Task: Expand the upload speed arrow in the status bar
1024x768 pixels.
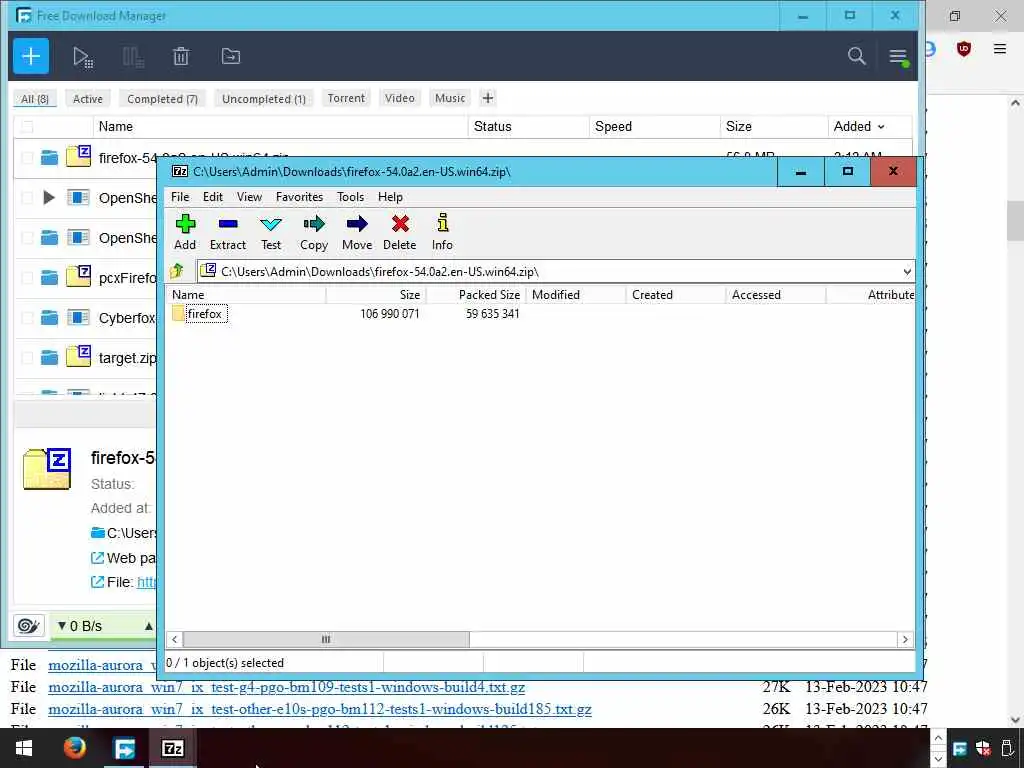Action: pos(149,626)
